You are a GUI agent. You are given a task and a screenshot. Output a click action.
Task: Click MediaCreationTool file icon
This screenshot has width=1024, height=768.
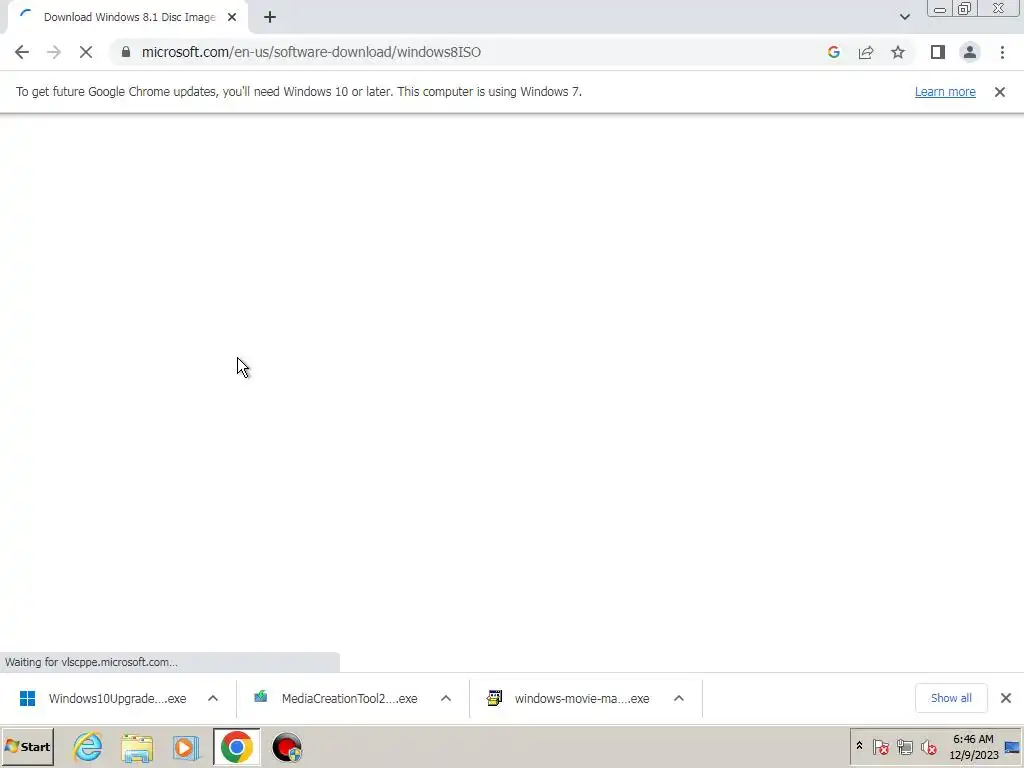pos(261,697)
